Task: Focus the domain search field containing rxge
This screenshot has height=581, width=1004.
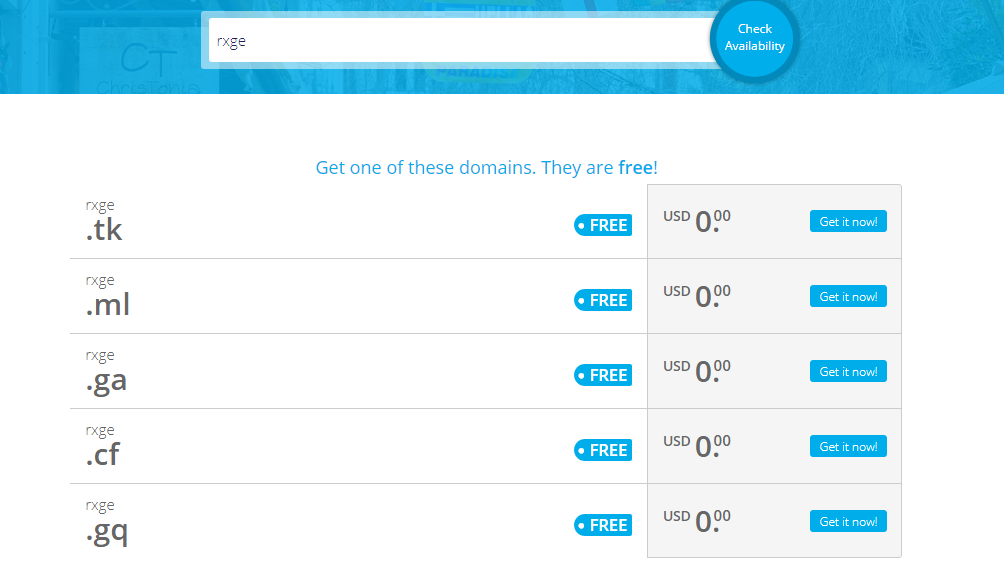Action: pos(462,40)
